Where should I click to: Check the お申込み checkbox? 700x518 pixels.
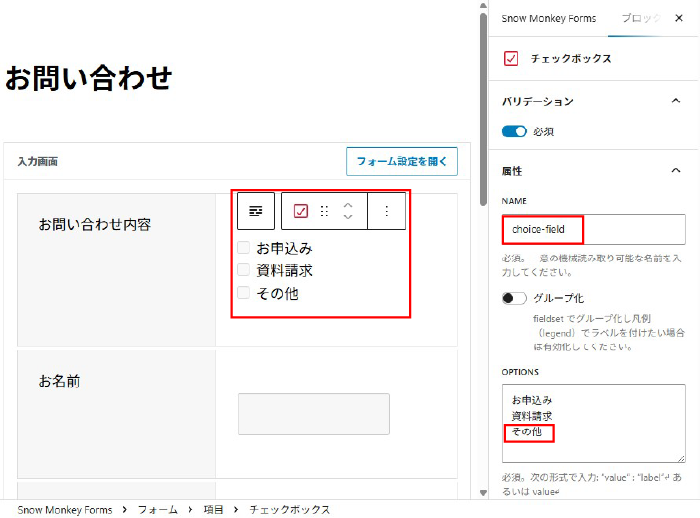coord(243,248)
